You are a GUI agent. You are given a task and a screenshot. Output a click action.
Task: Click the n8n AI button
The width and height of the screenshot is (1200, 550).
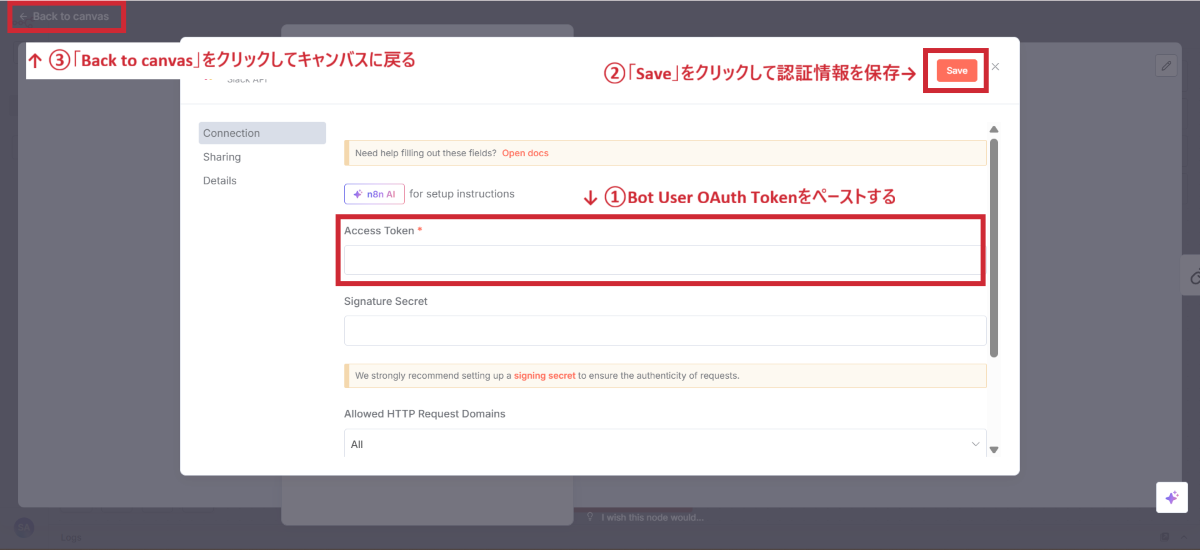[x=374, y=194]
